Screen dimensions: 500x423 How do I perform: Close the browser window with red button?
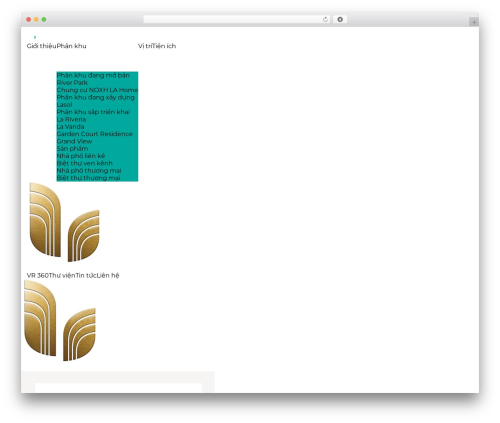(29, 20)
